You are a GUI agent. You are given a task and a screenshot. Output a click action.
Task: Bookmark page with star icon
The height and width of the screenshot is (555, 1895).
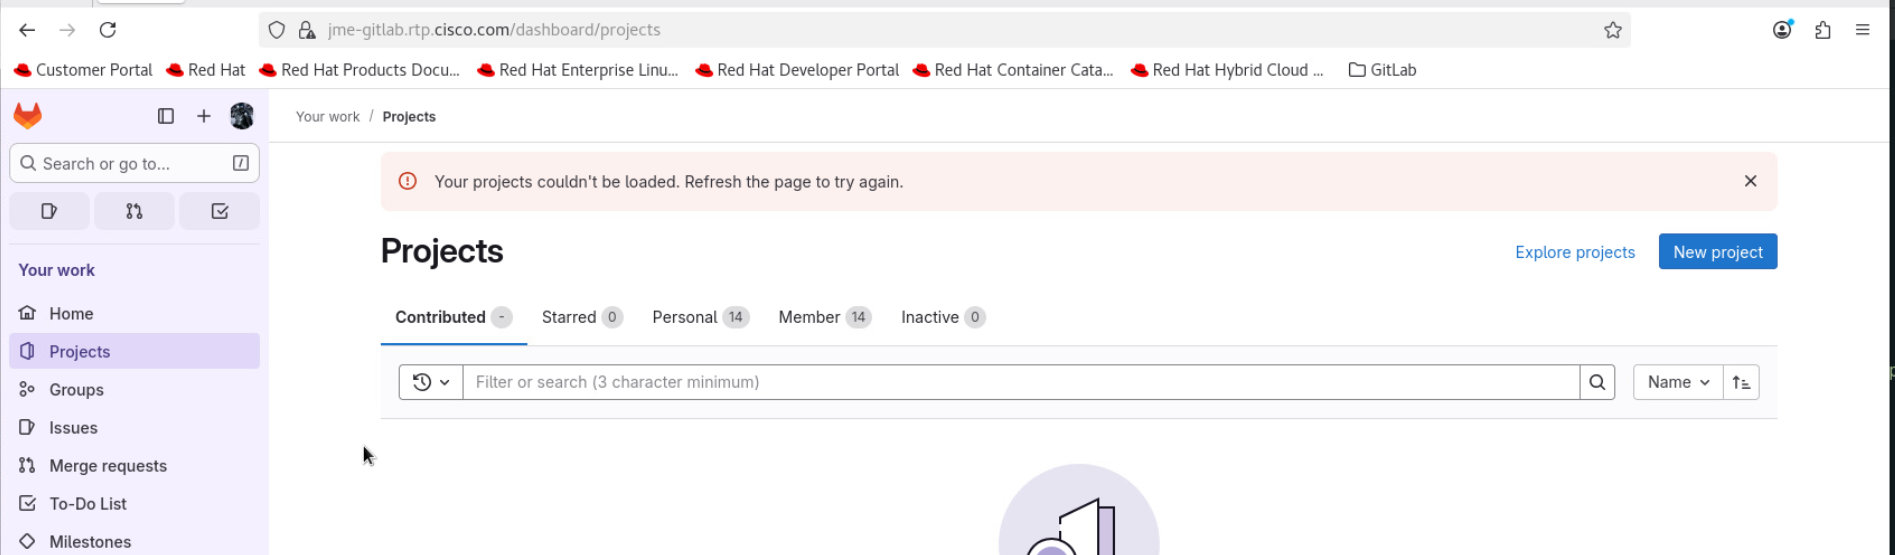[x=1613, y=30]
